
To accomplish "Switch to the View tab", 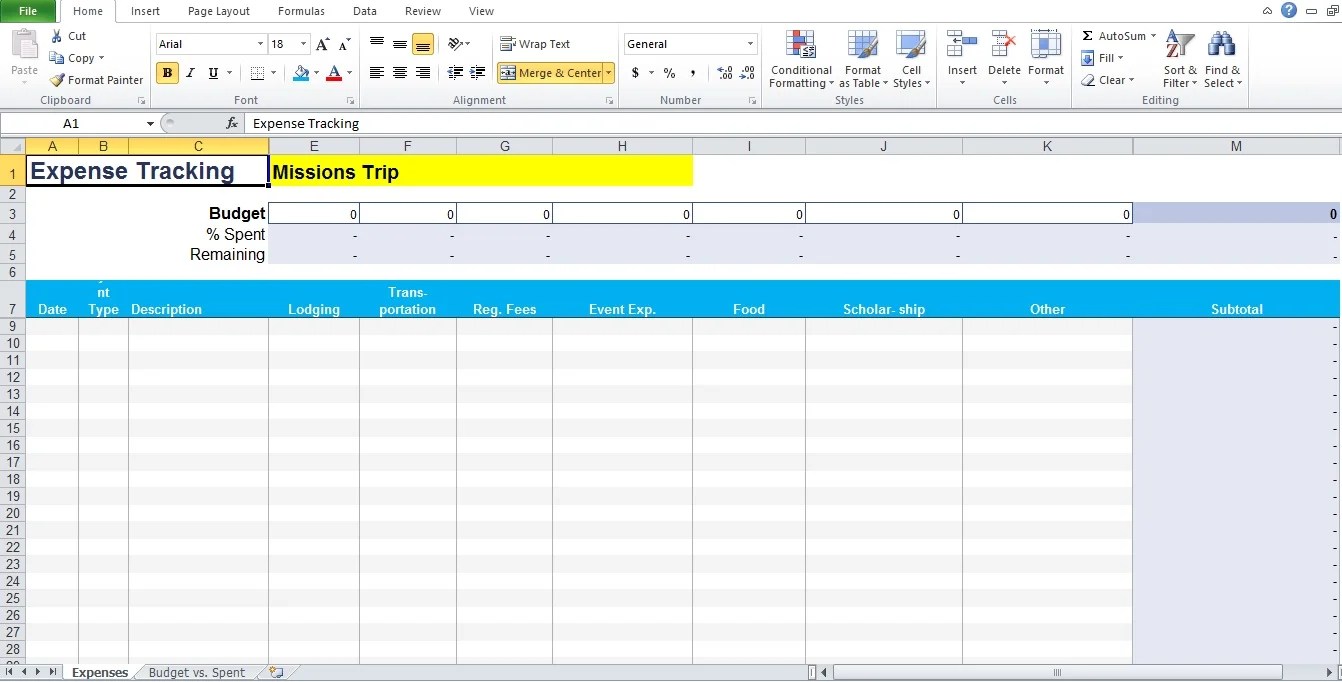I will (x=481, y=11).
